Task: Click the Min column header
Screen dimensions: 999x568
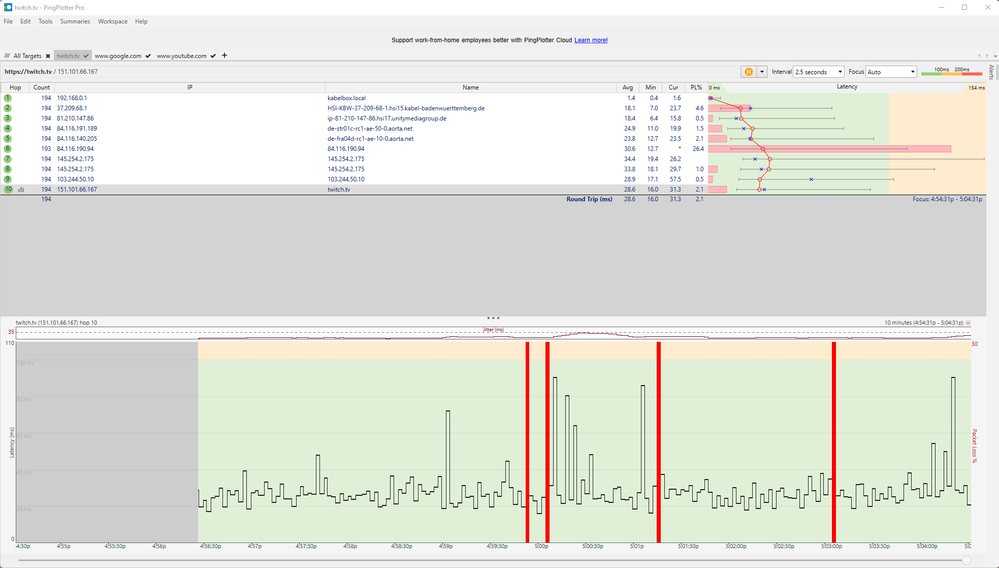Action: pos(650,87)
